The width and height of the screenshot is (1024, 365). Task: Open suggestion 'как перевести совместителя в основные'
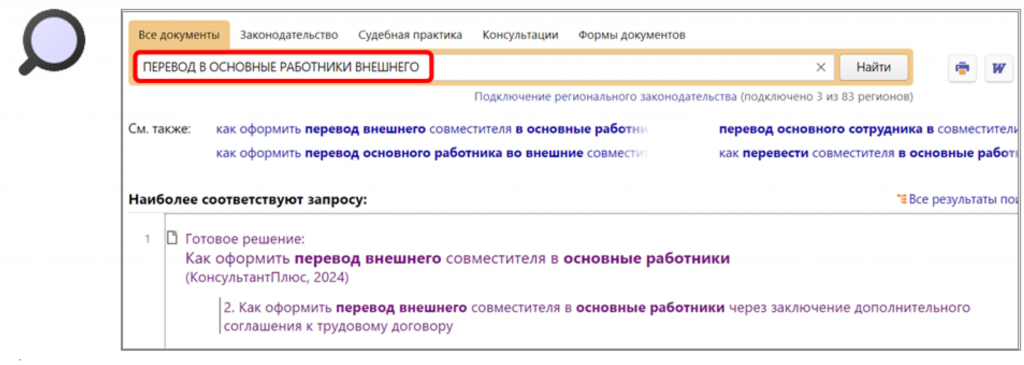tap(869, 153)
